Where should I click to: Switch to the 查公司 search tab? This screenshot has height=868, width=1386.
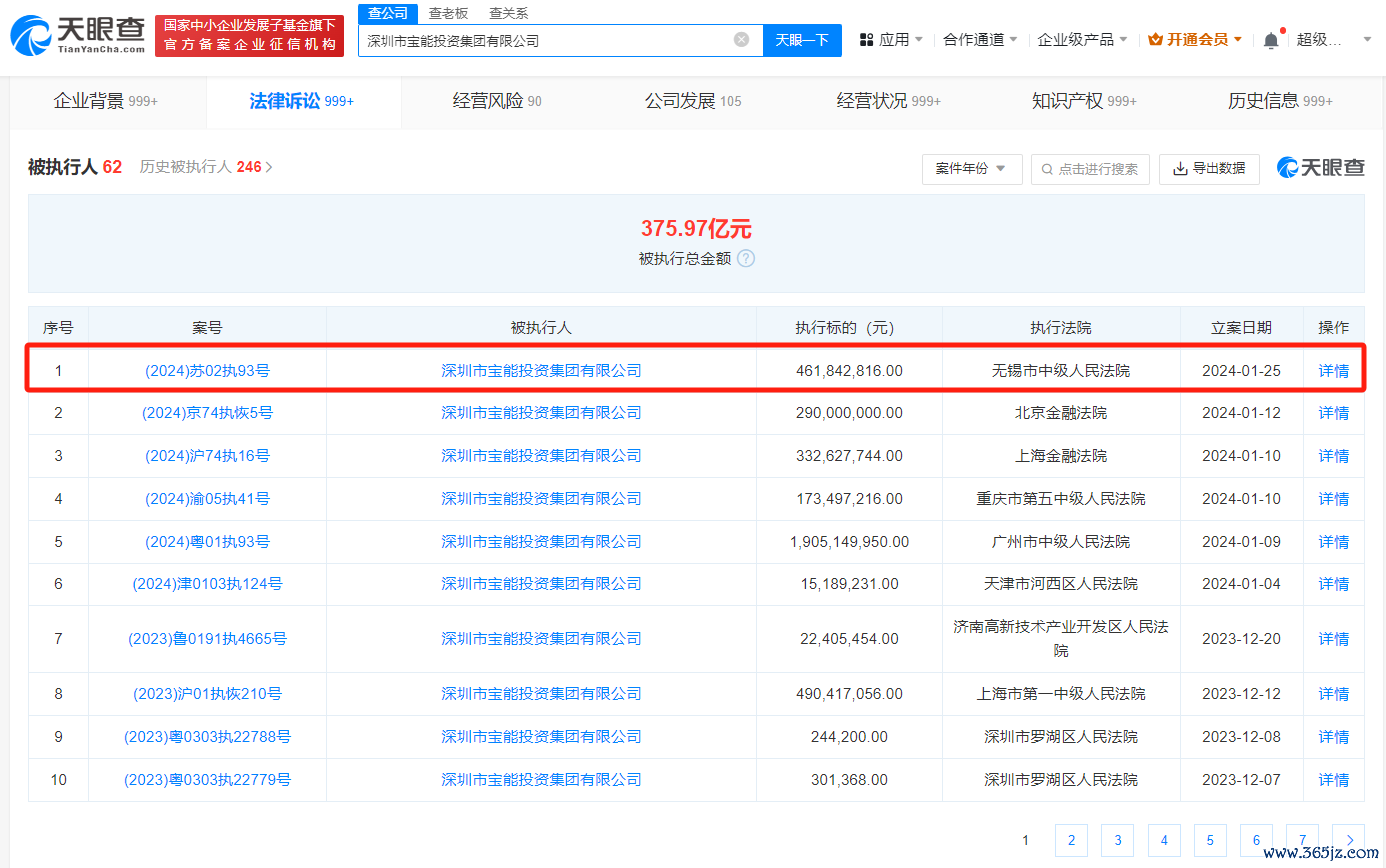pyautogui.click(x=388, y=13)
